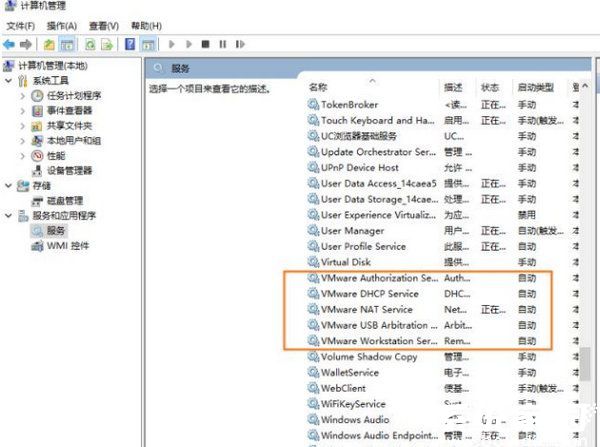Image resolution: width=600 pixels, height=447 pixels.
Task: Select WMI 控件 in the tree
Action: pyautogui.click(x=68, y=246)
